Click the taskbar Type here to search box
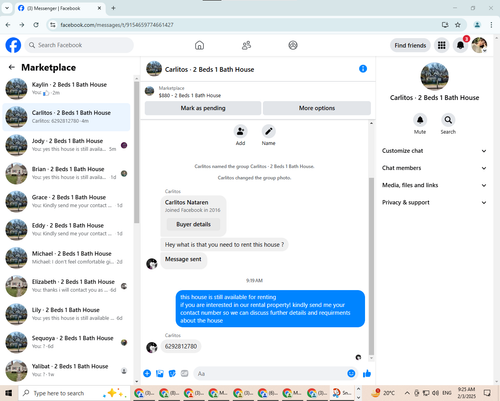Viewport: 500px width, 401px height. coord(74,393)
